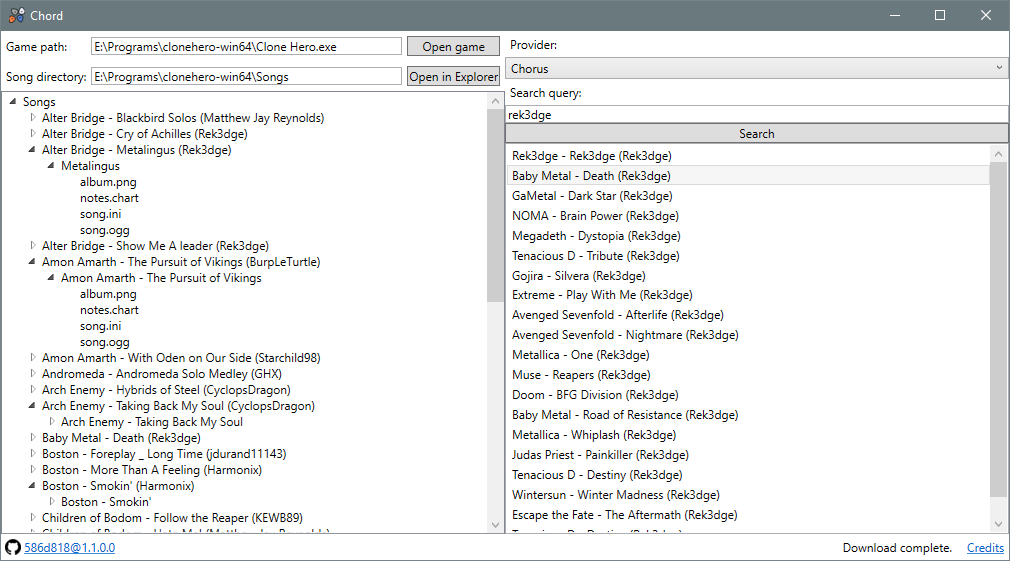Maximize the Chord window
This screenshot has width=1010, height=561.
940,15
